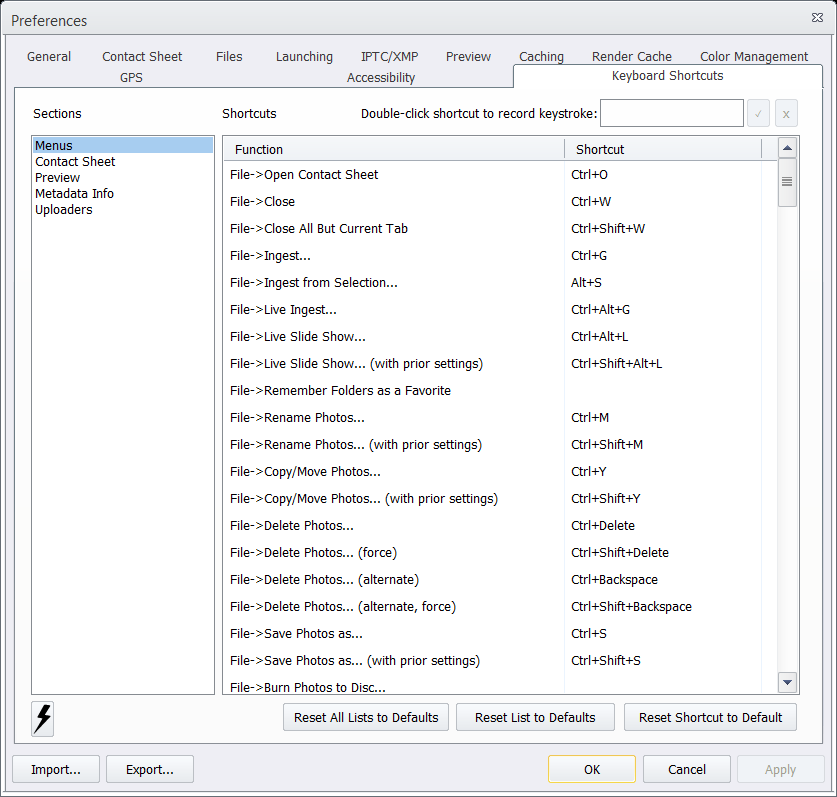Select Metadata Info section
Image resolution: width=837 pixels, height=797 pixels.
click(x=123, y=193)
